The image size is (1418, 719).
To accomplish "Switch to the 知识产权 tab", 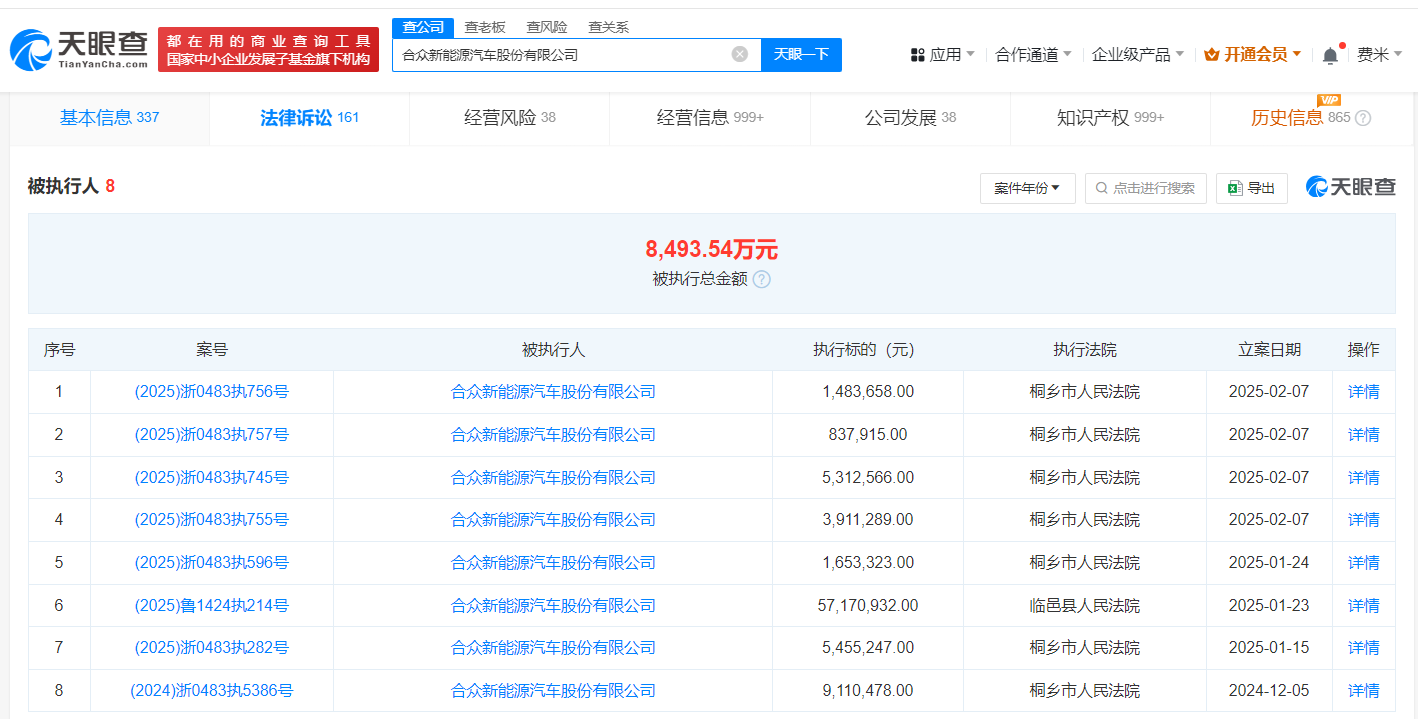I will pos(1109,118).
